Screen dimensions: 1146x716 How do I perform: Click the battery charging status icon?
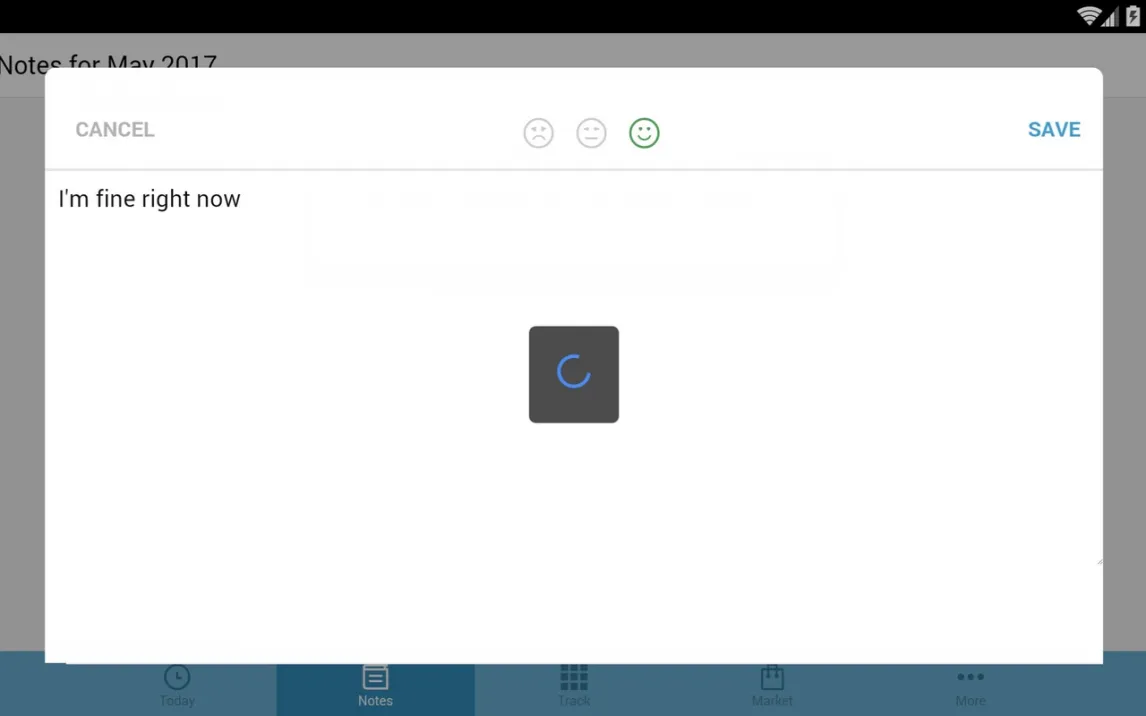pyautogui.click(x=1133, y=16)
